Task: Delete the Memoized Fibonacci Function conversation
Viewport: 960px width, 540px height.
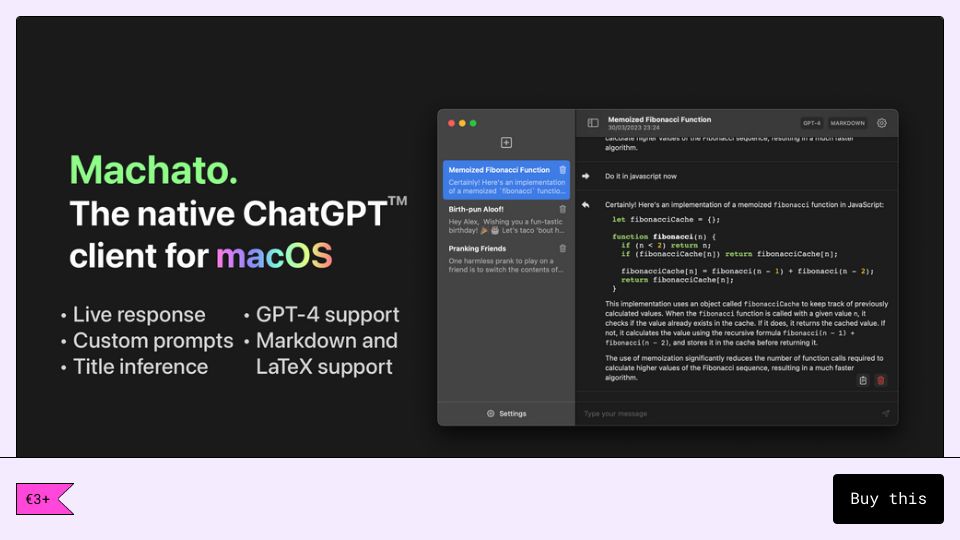Action: tap(563, 170)
